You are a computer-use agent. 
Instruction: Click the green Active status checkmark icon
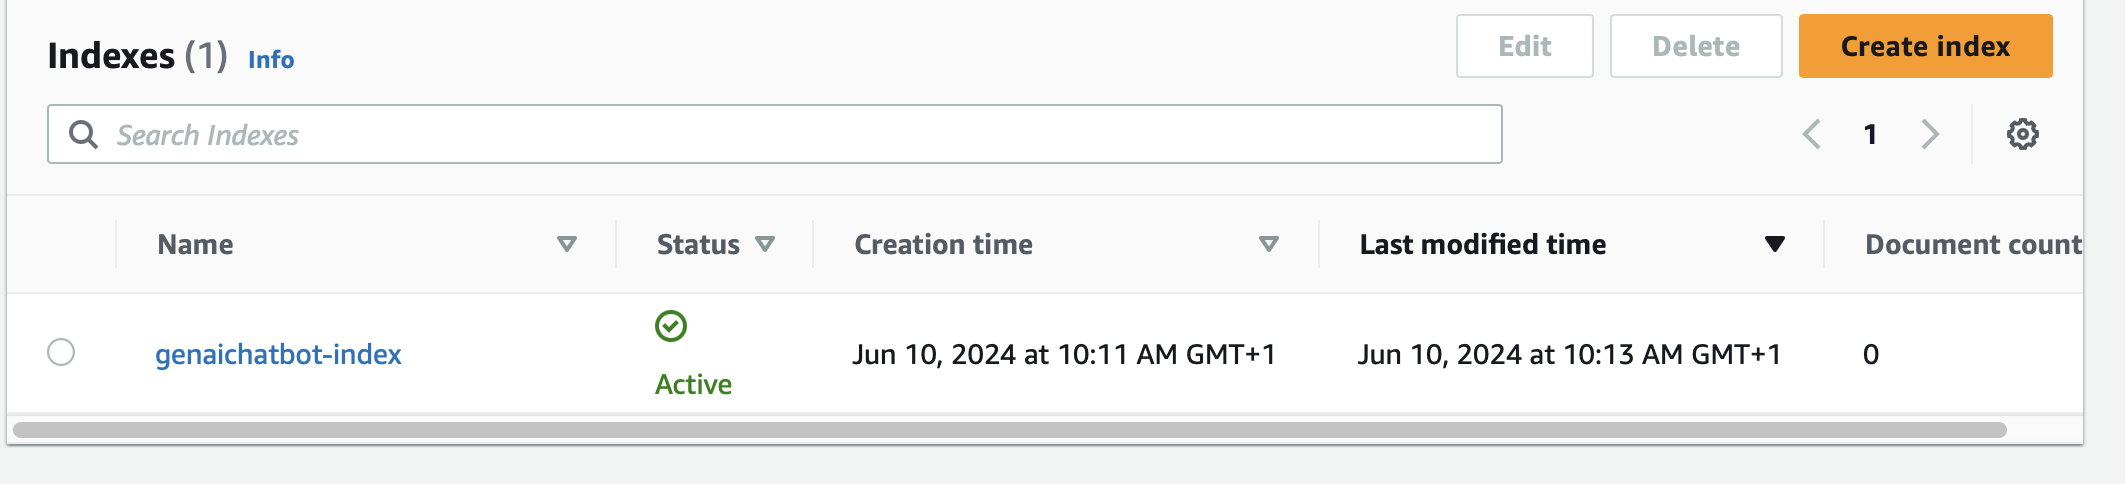click(670, 326)
